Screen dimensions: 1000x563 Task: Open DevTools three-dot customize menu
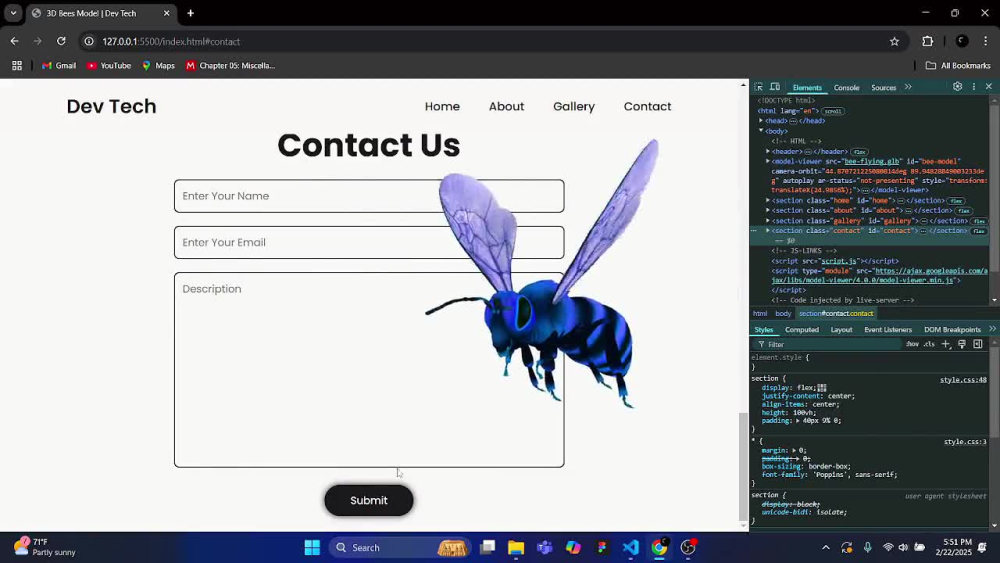click(974, 87)
